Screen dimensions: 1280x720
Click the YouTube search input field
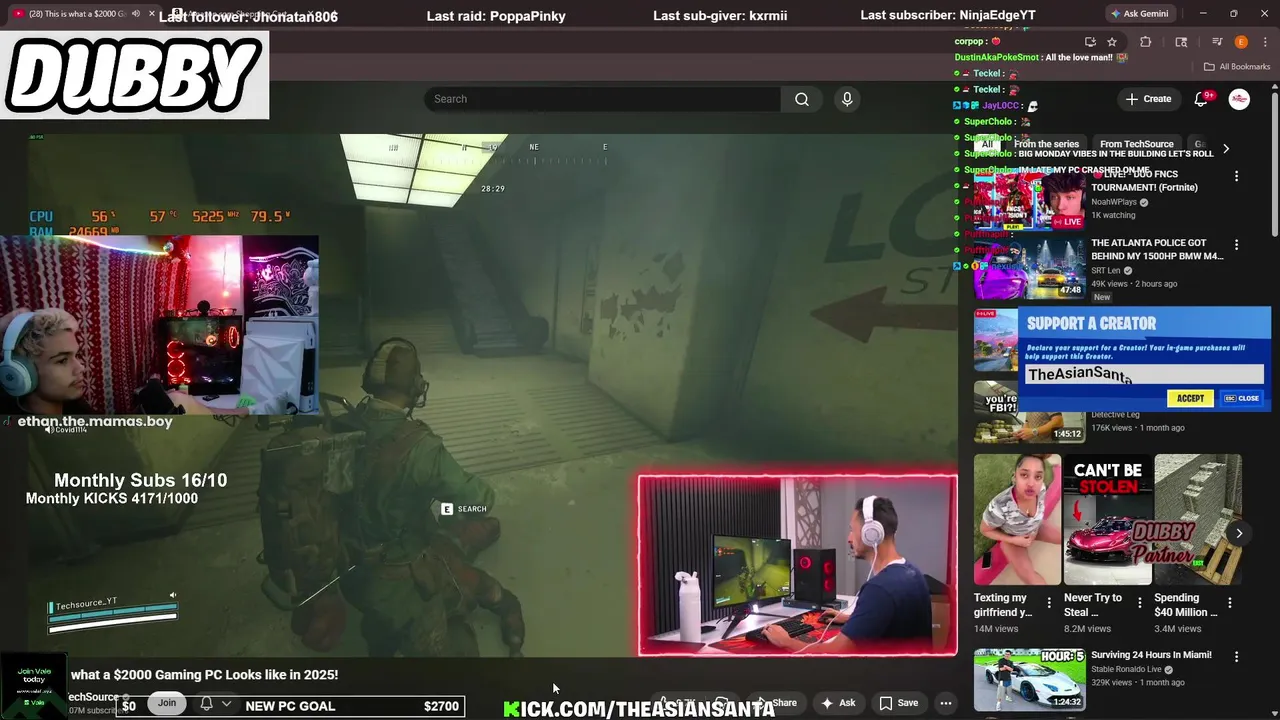pos(602,99)
